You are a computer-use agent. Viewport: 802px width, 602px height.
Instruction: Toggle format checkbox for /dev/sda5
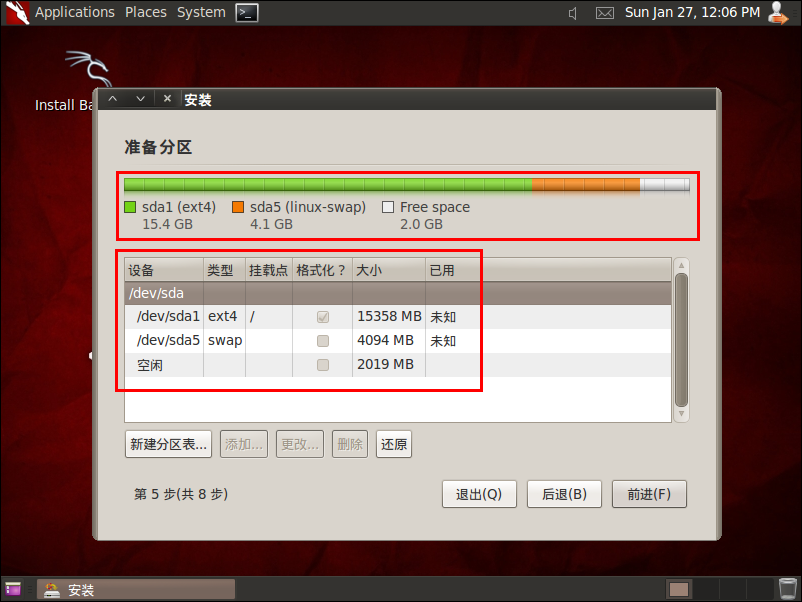(323, 341)
